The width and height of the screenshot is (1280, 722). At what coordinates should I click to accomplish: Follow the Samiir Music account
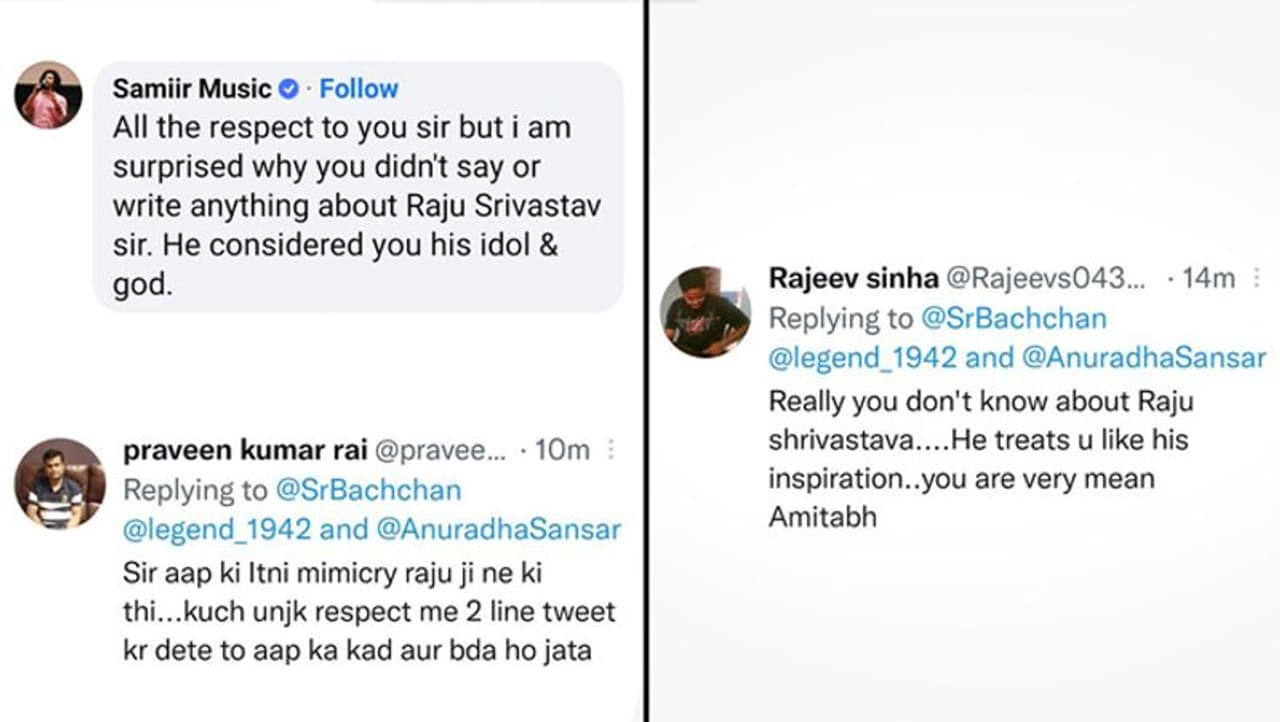click(x=359, y=89)
